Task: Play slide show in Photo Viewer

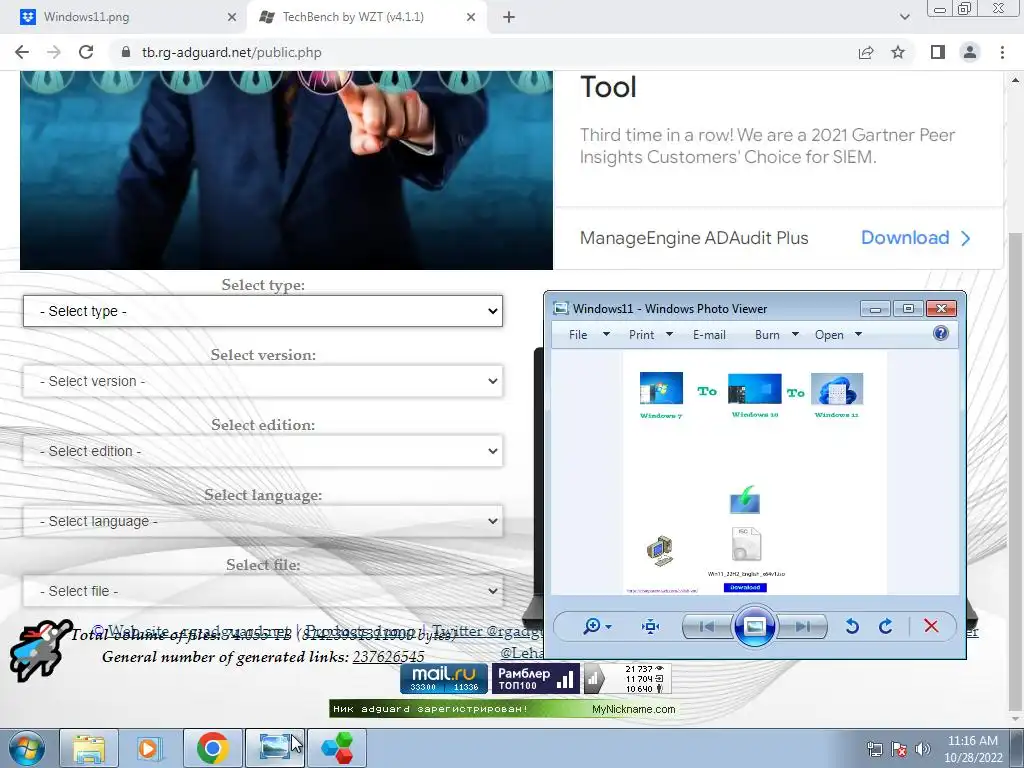Action: coord(754,627)
